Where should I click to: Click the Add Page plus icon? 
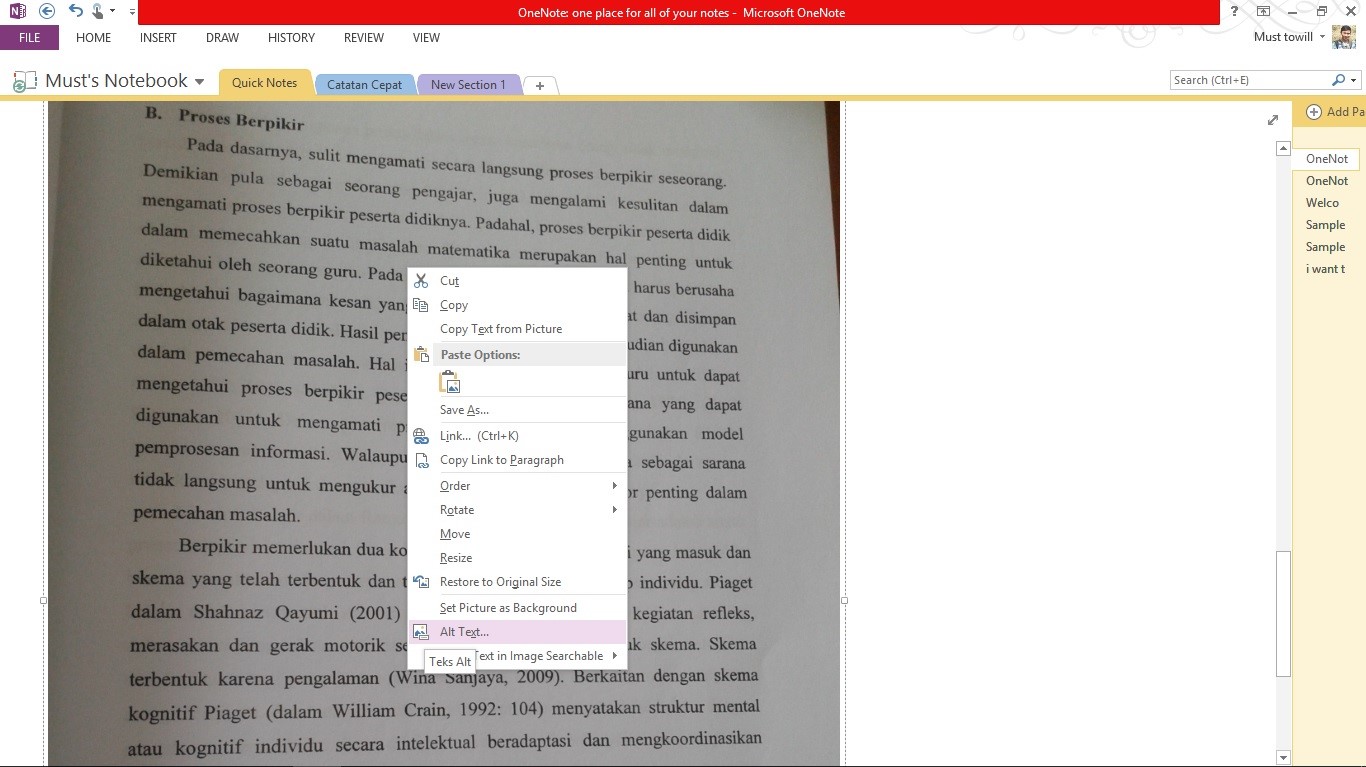click(1316, 112)
